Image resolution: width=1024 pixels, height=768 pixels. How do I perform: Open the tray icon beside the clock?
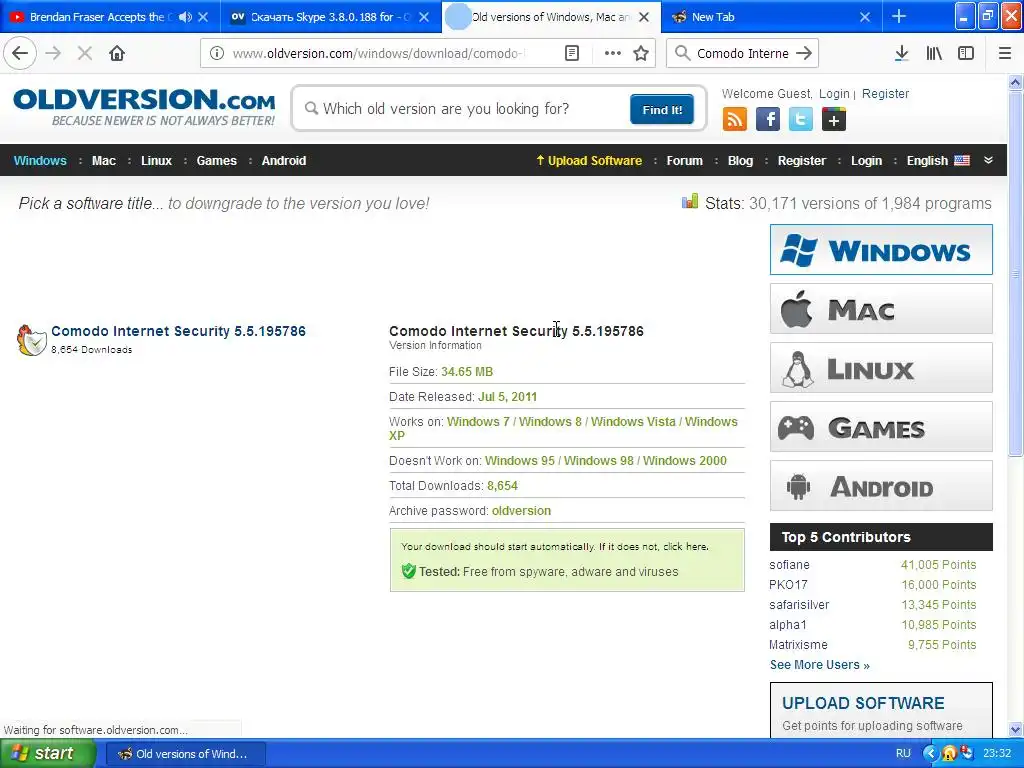point(967,753)
